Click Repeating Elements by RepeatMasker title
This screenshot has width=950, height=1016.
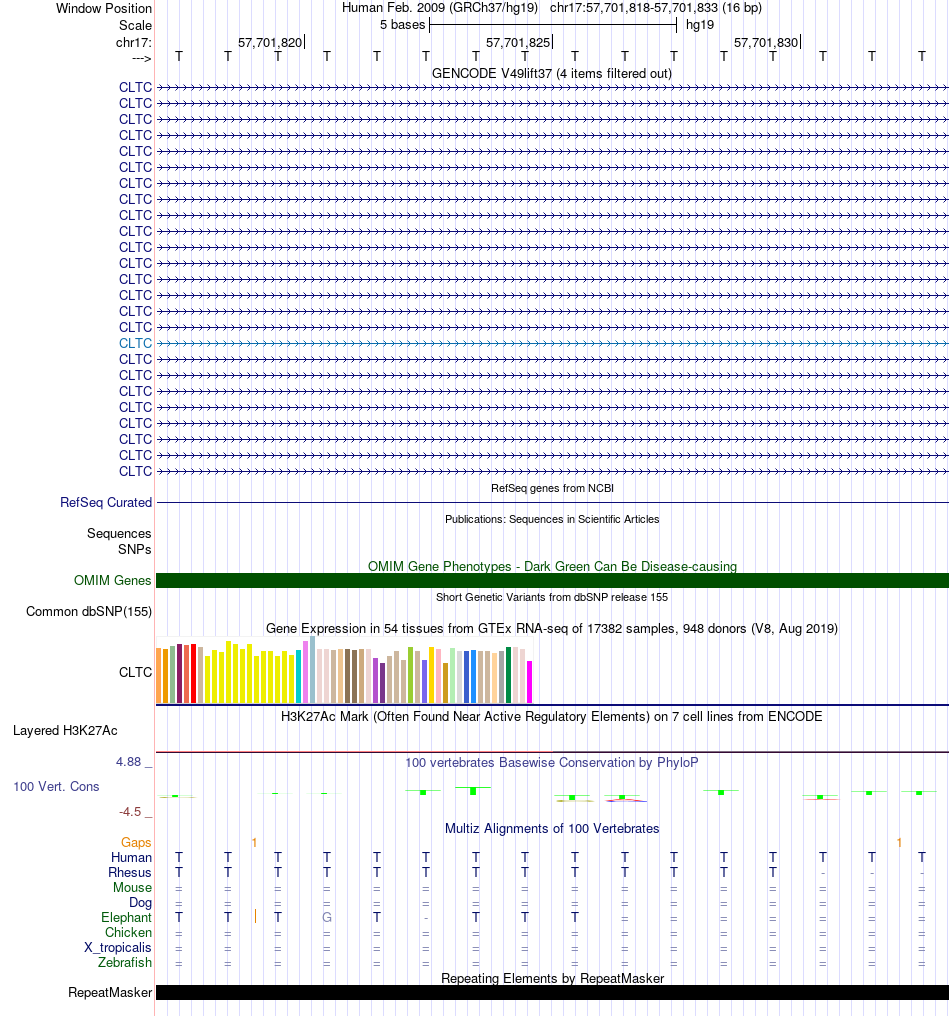point(552,978)
